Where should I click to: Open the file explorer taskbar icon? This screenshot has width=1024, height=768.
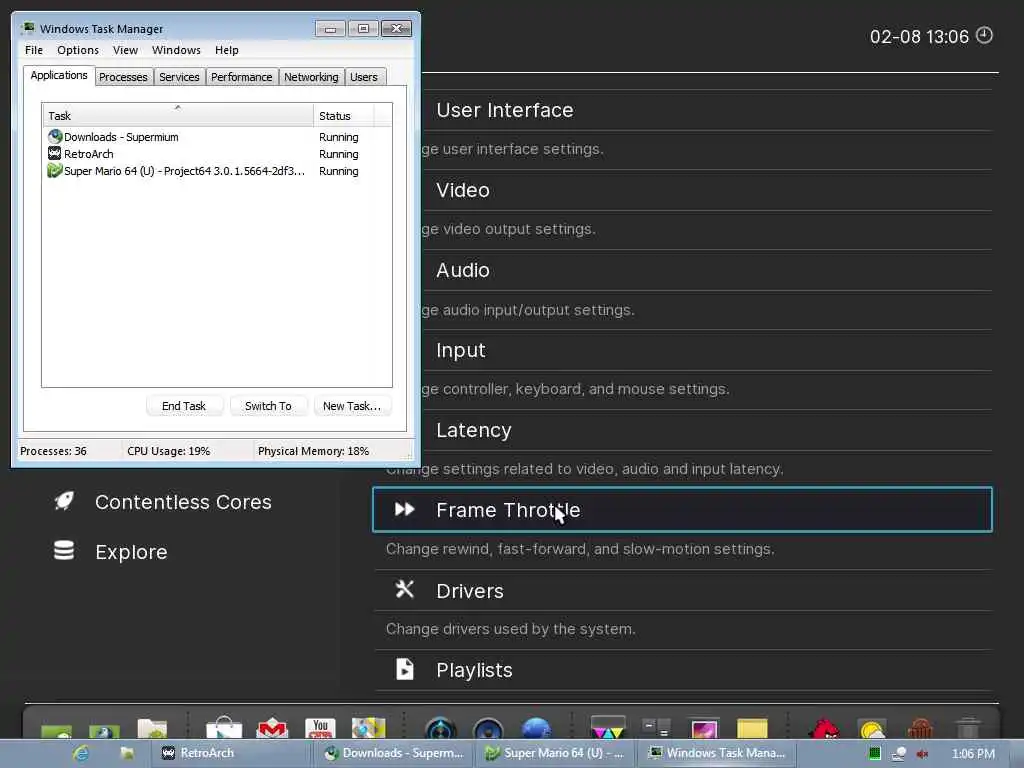[127, 753]
